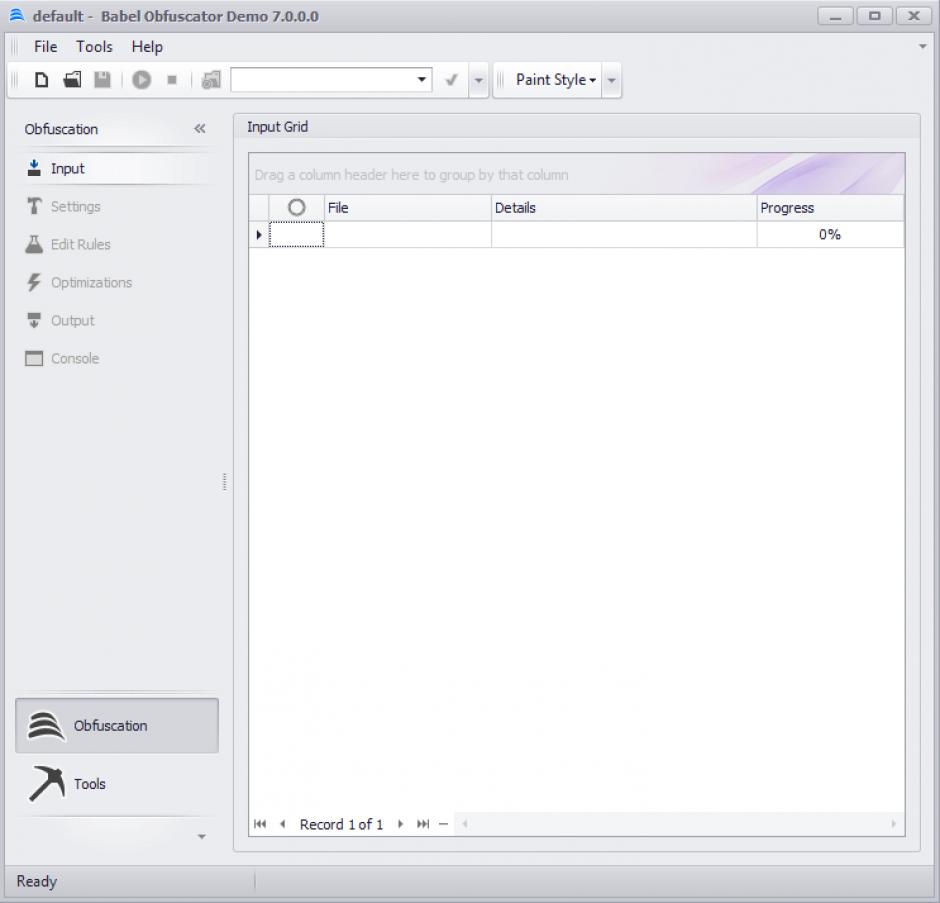Save project with the floppy disk icon
Viewport: 940px width, 903px height.
pos(103,80)
